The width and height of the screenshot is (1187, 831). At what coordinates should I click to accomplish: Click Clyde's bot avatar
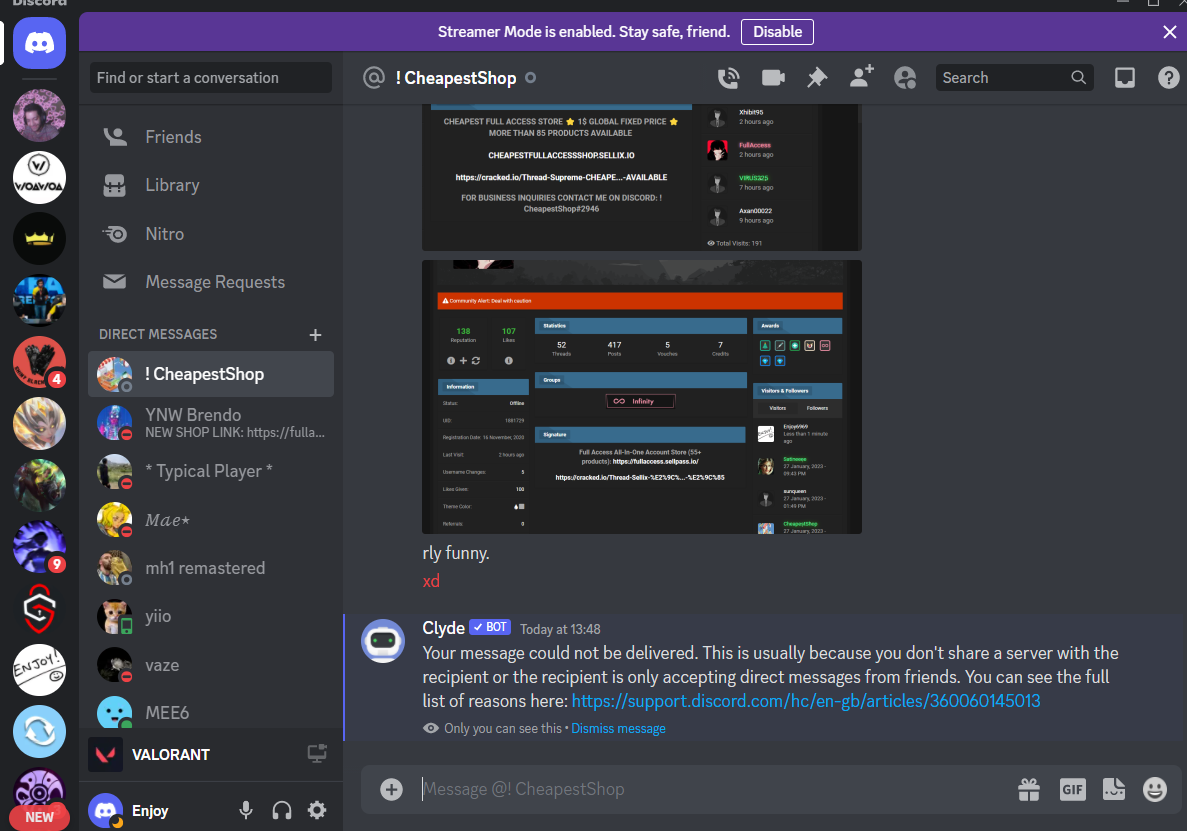click(383, 641)
